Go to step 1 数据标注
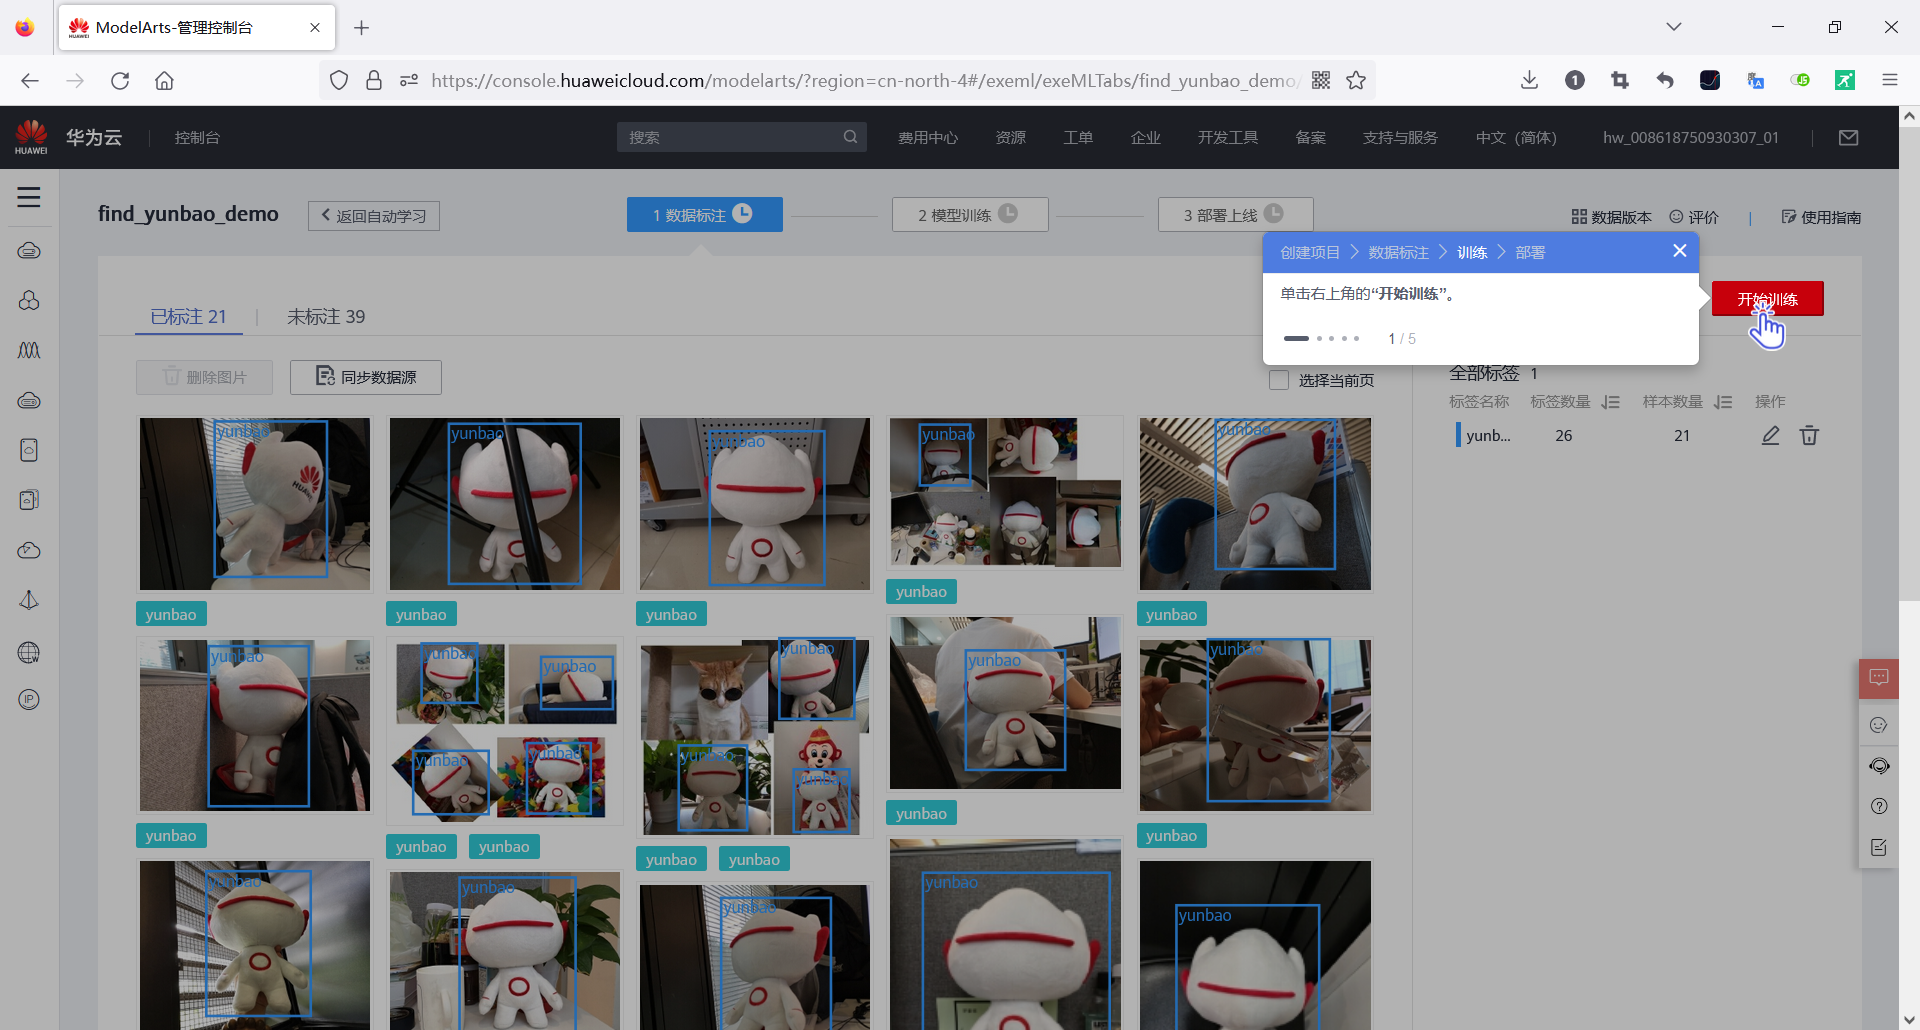 point(704,214)
